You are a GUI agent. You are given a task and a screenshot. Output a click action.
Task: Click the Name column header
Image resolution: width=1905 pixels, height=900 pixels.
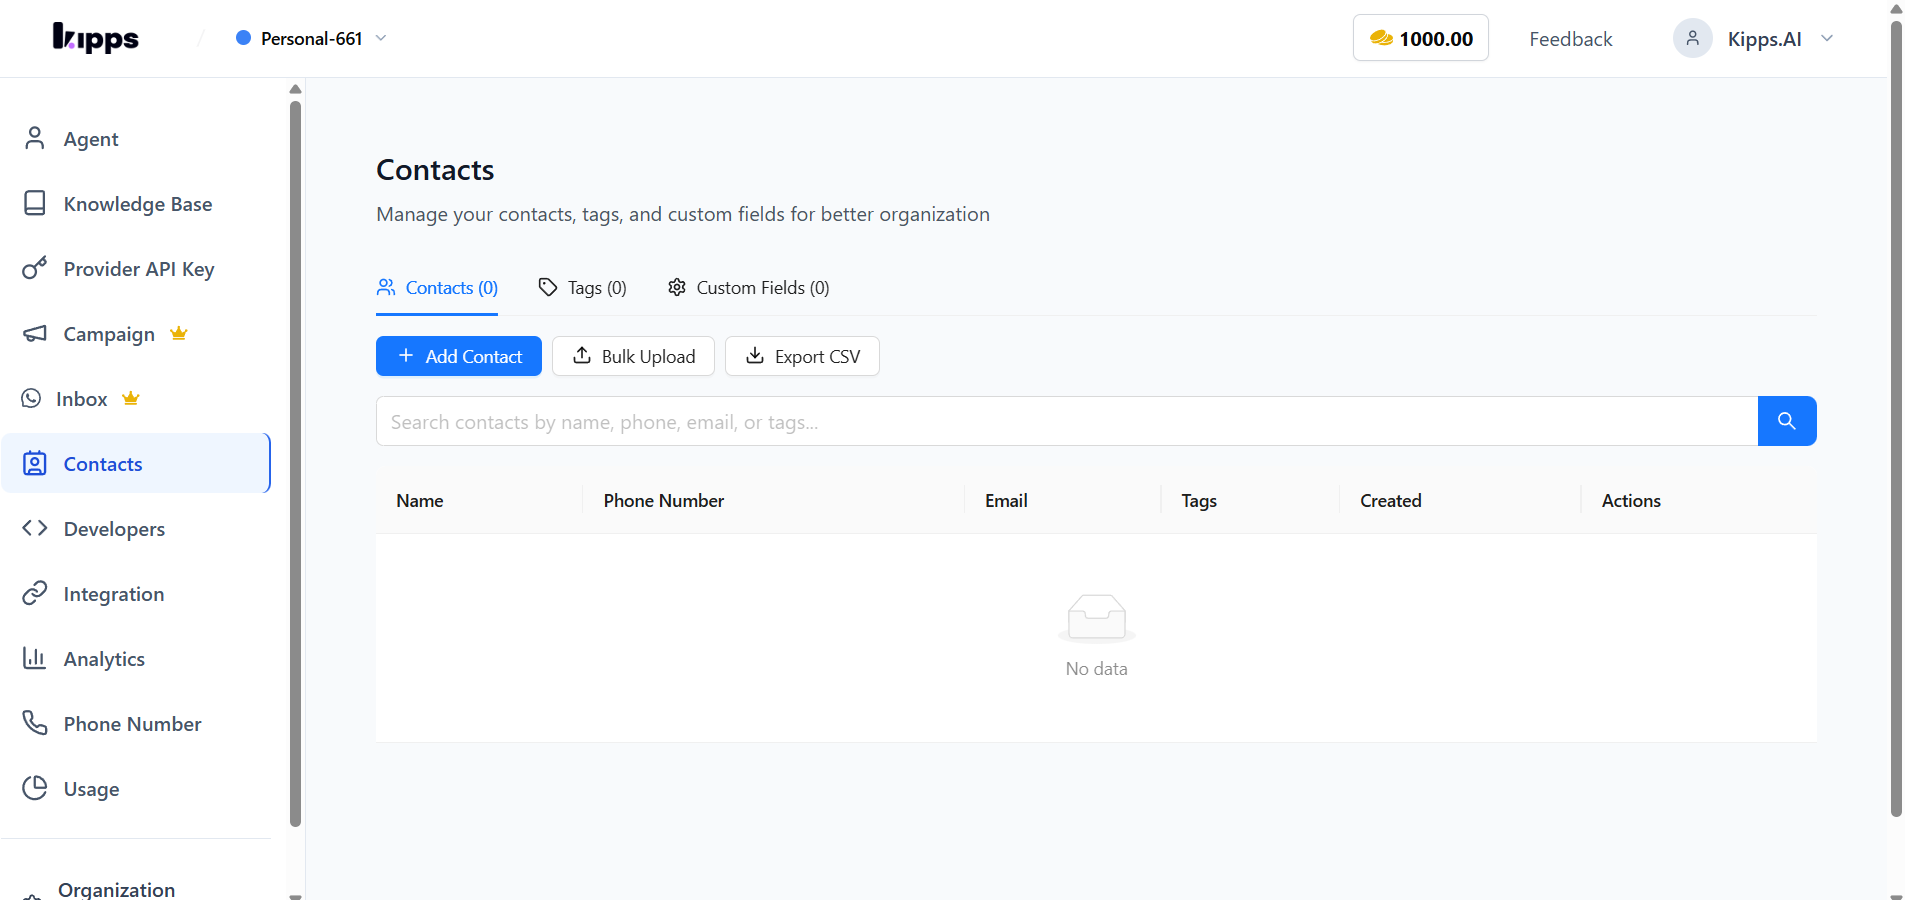(419, 500)
